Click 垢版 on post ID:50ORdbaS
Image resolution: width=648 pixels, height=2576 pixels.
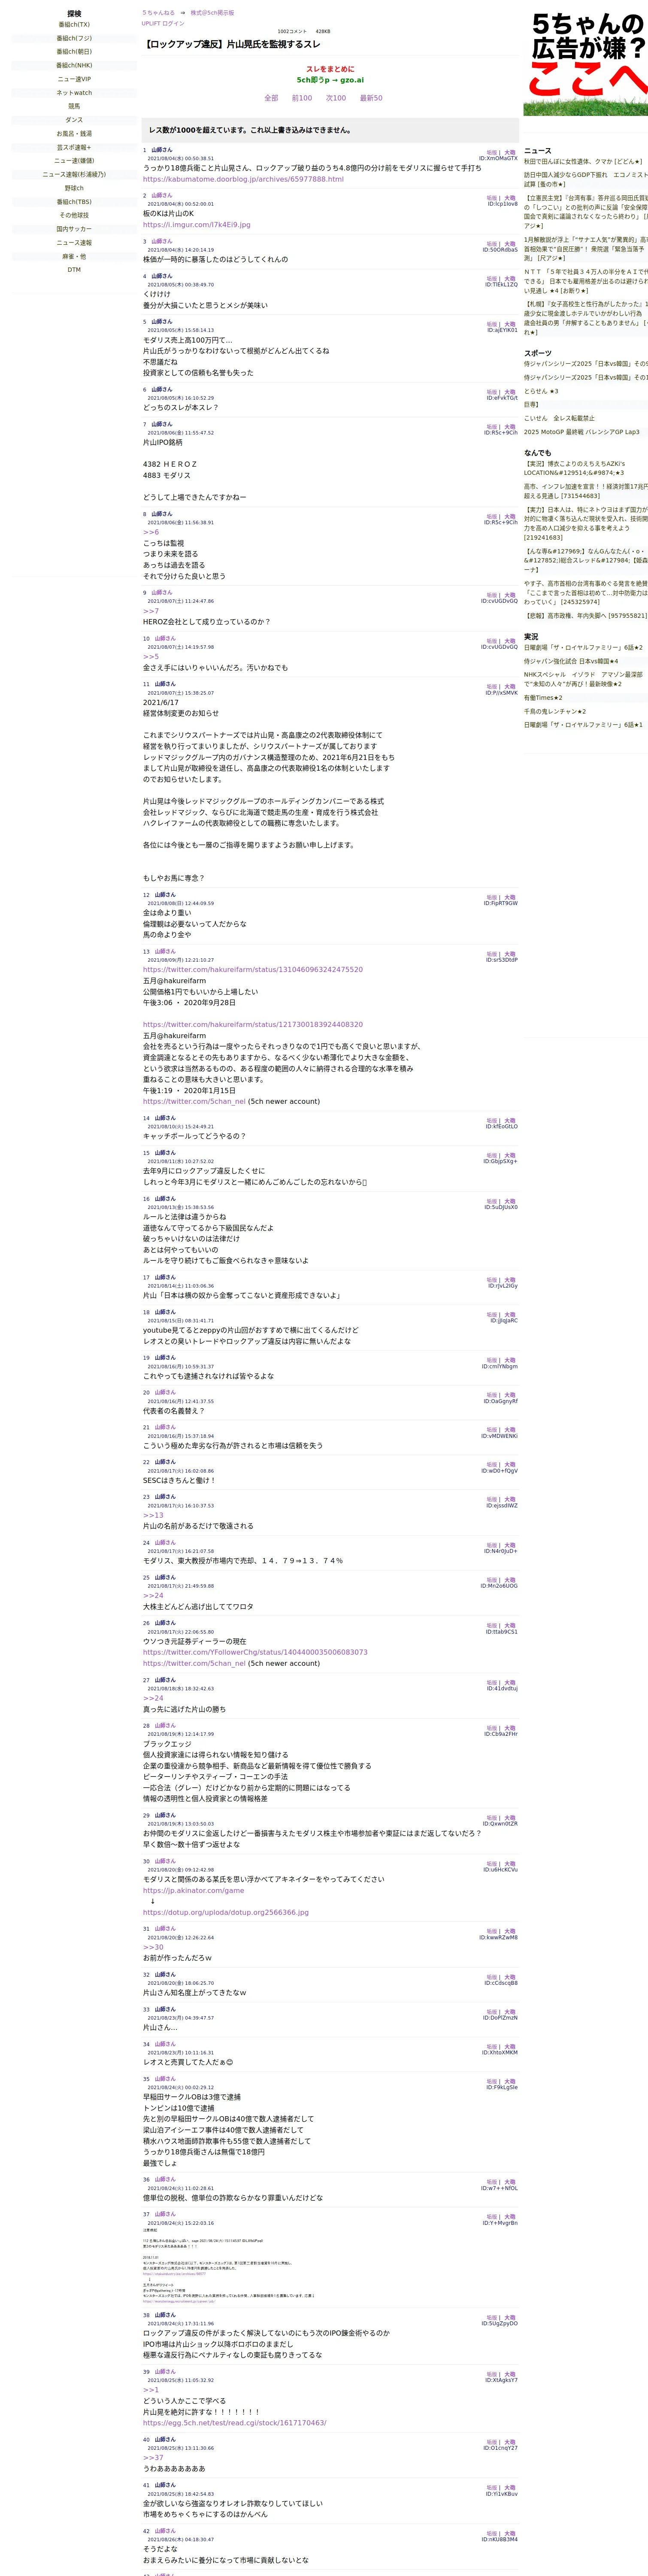(x=492, y=244)
